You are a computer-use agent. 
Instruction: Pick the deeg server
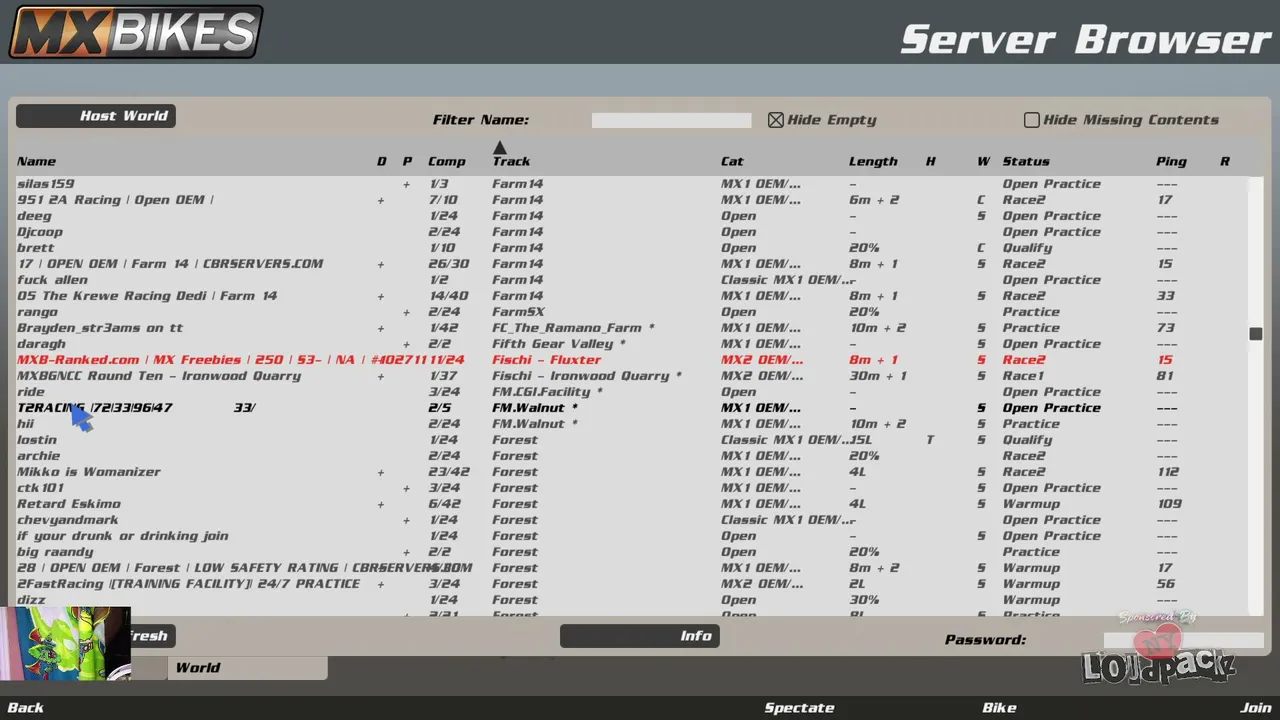click(633, 216)
